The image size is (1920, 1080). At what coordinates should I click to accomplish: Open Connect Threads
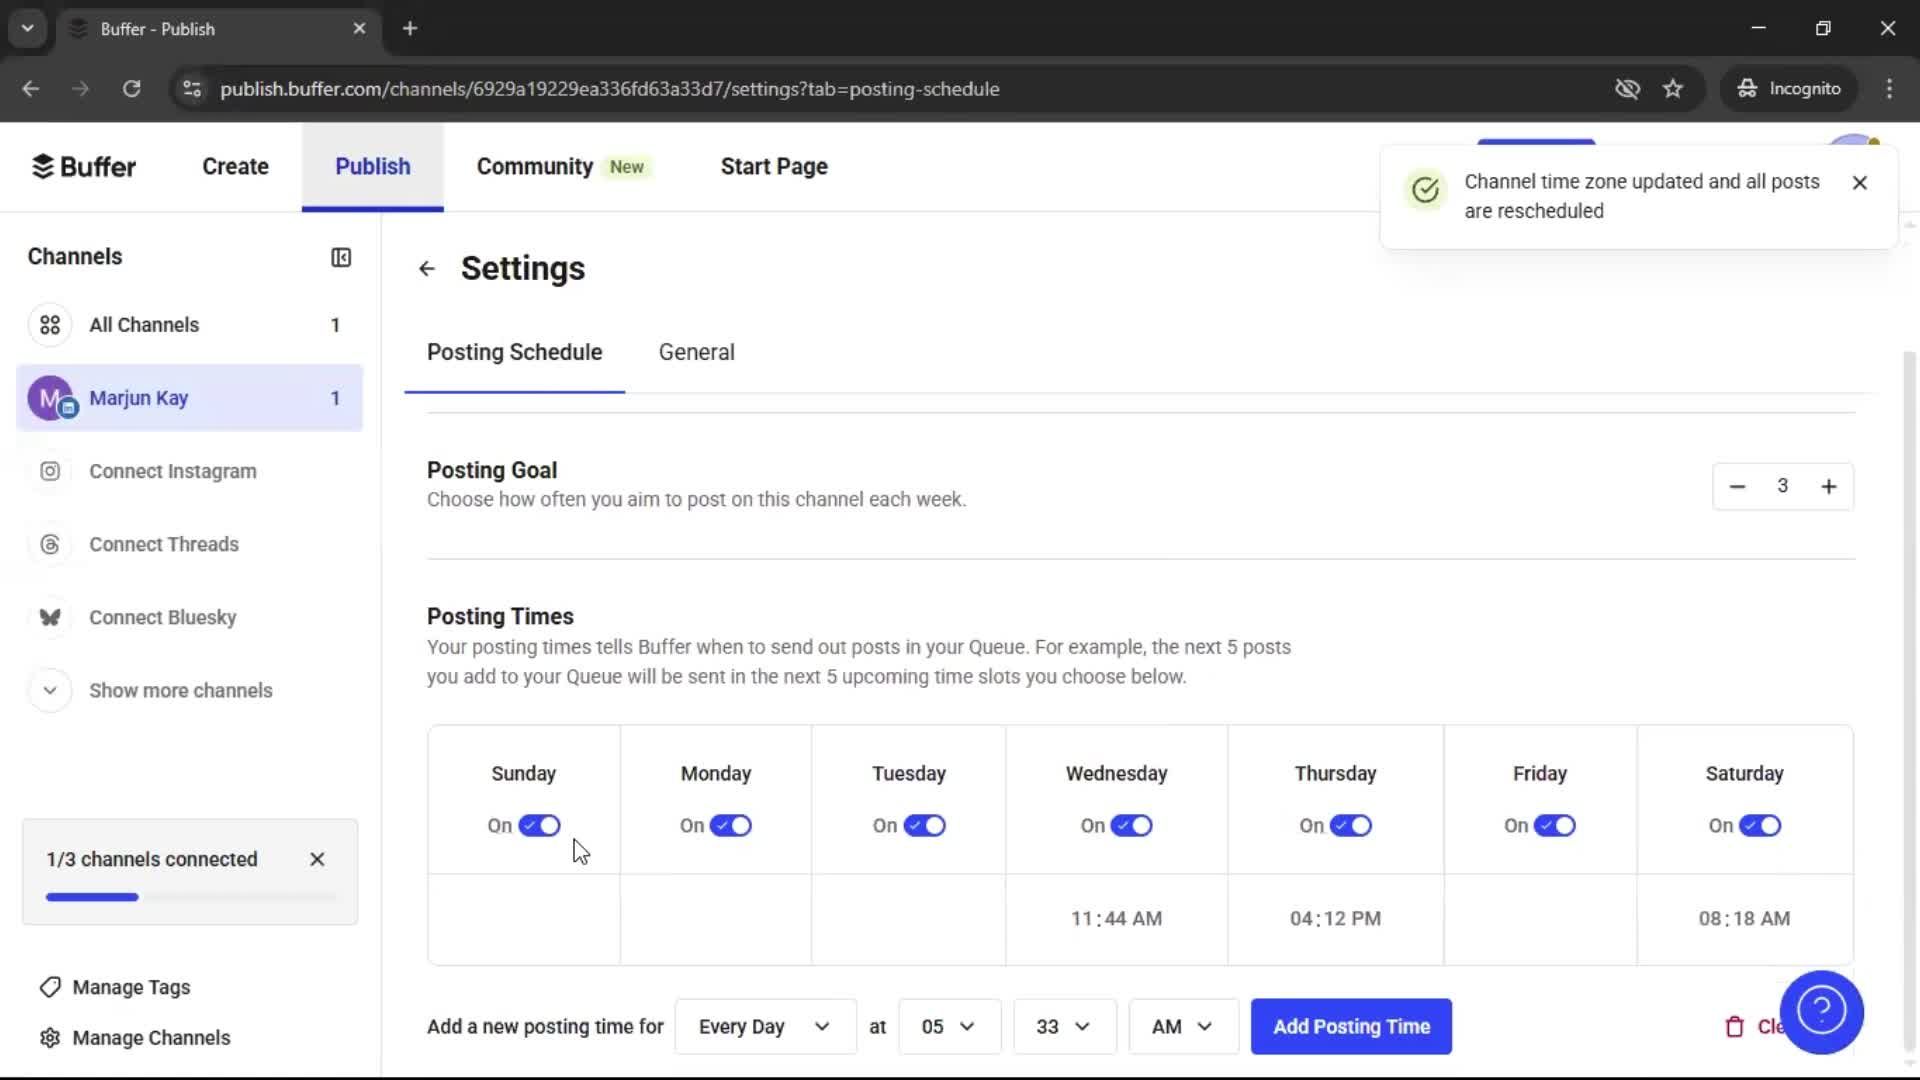164,544
